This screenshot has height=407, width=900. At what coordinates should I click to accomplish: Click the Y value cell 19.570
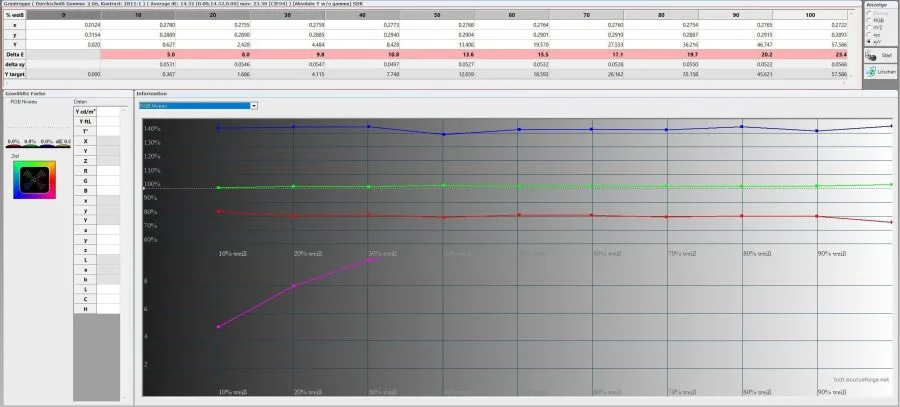pos(512,44)
